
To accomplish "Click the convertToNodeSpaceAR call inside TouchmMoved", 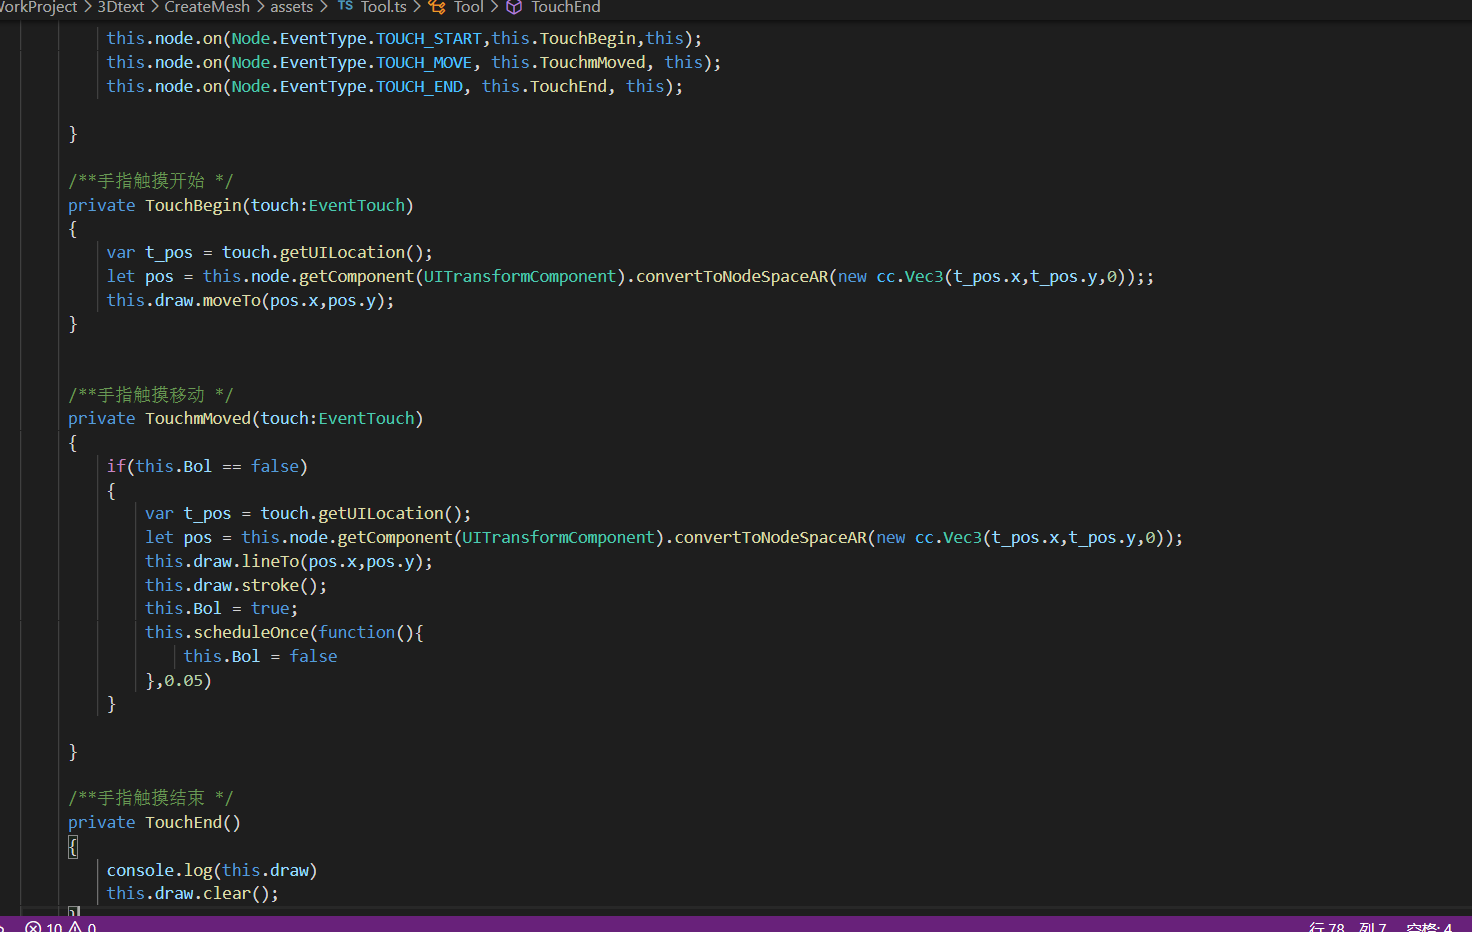I will tap(771, 537).
